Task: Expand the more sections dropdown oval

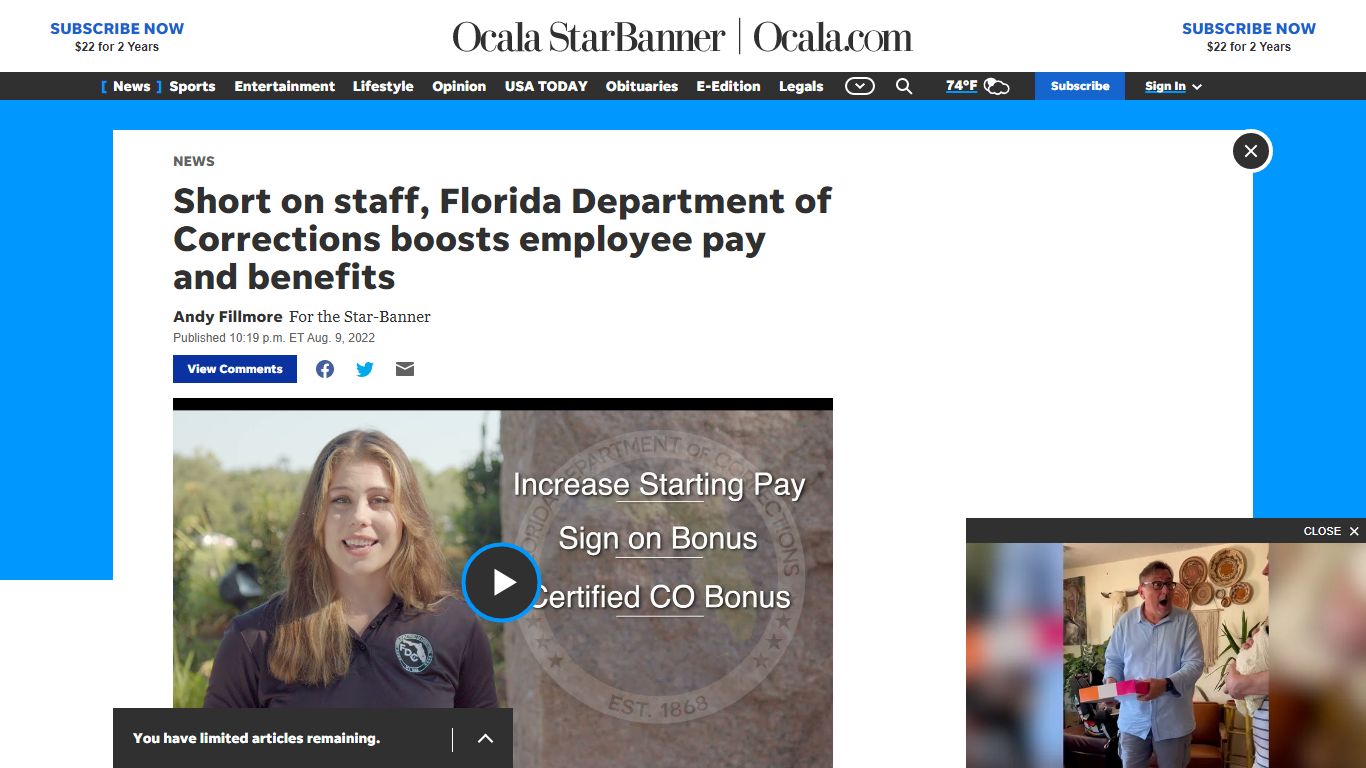Action: (860, 86)
